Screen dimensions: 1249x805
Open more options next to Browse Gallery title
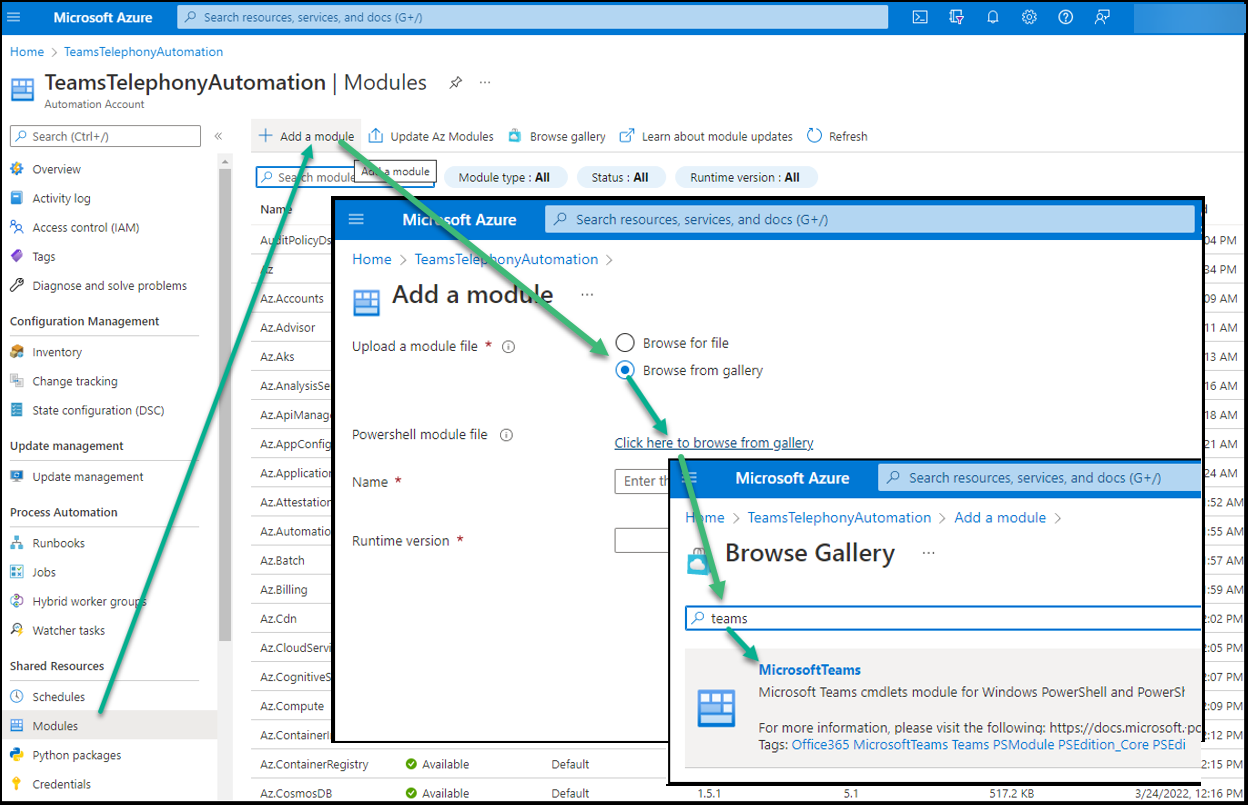pyautogui.click(x=929, y=553)
